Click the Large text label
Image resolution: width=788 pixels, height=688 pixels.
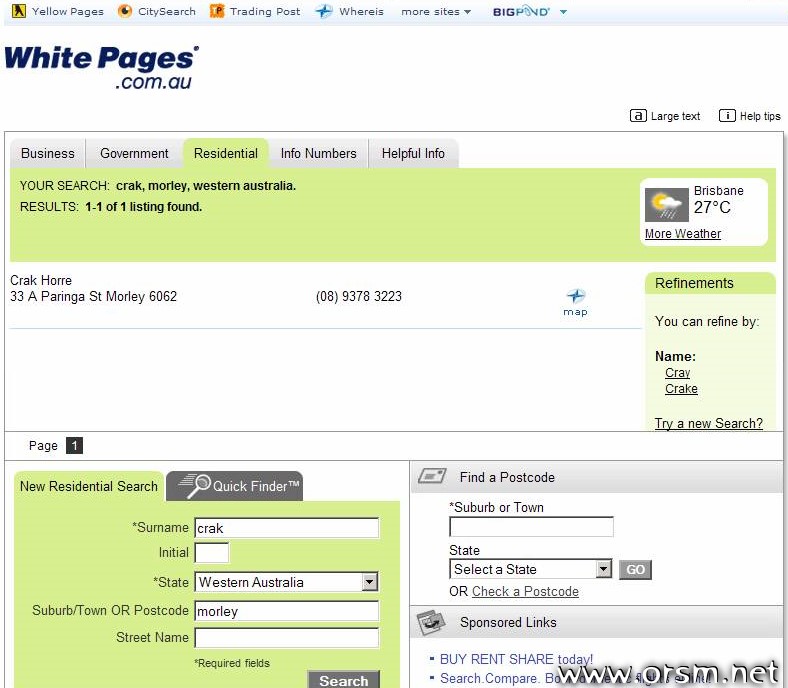[675, 116]
